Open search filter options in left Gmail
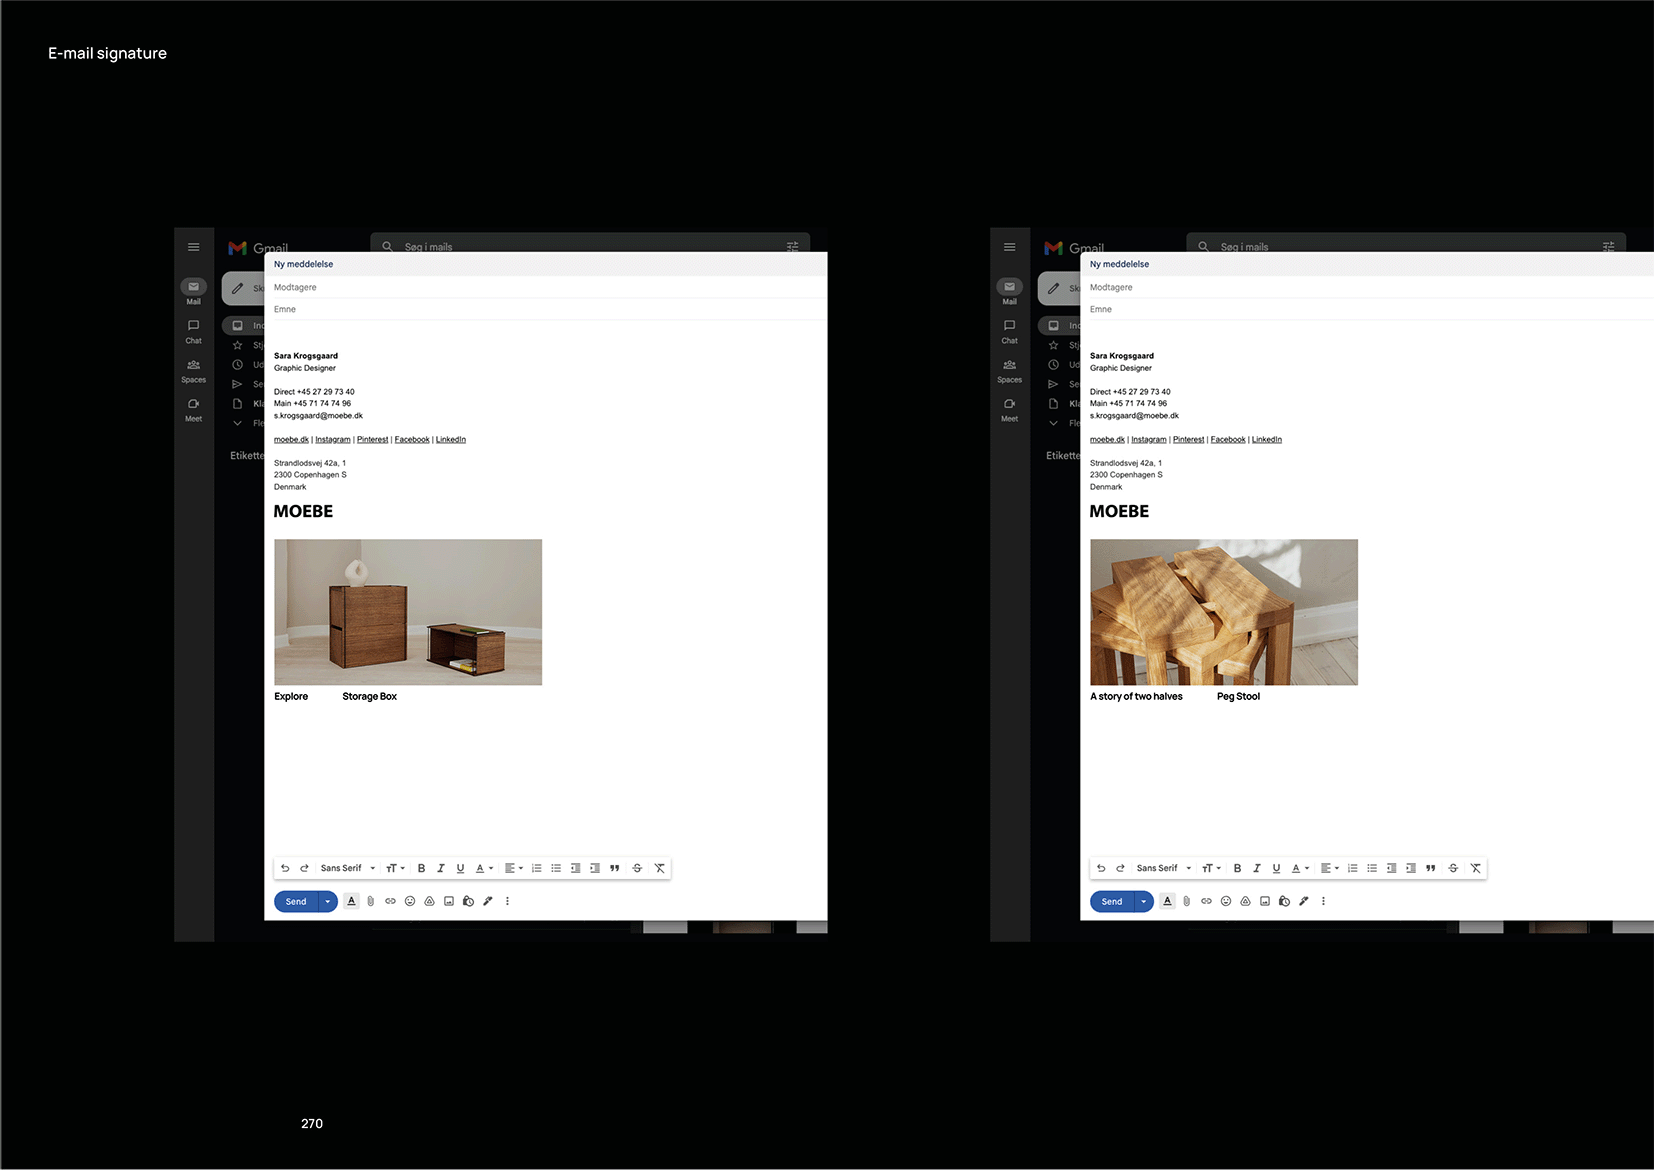The image size is (1654, 1170). click(793, 246)
